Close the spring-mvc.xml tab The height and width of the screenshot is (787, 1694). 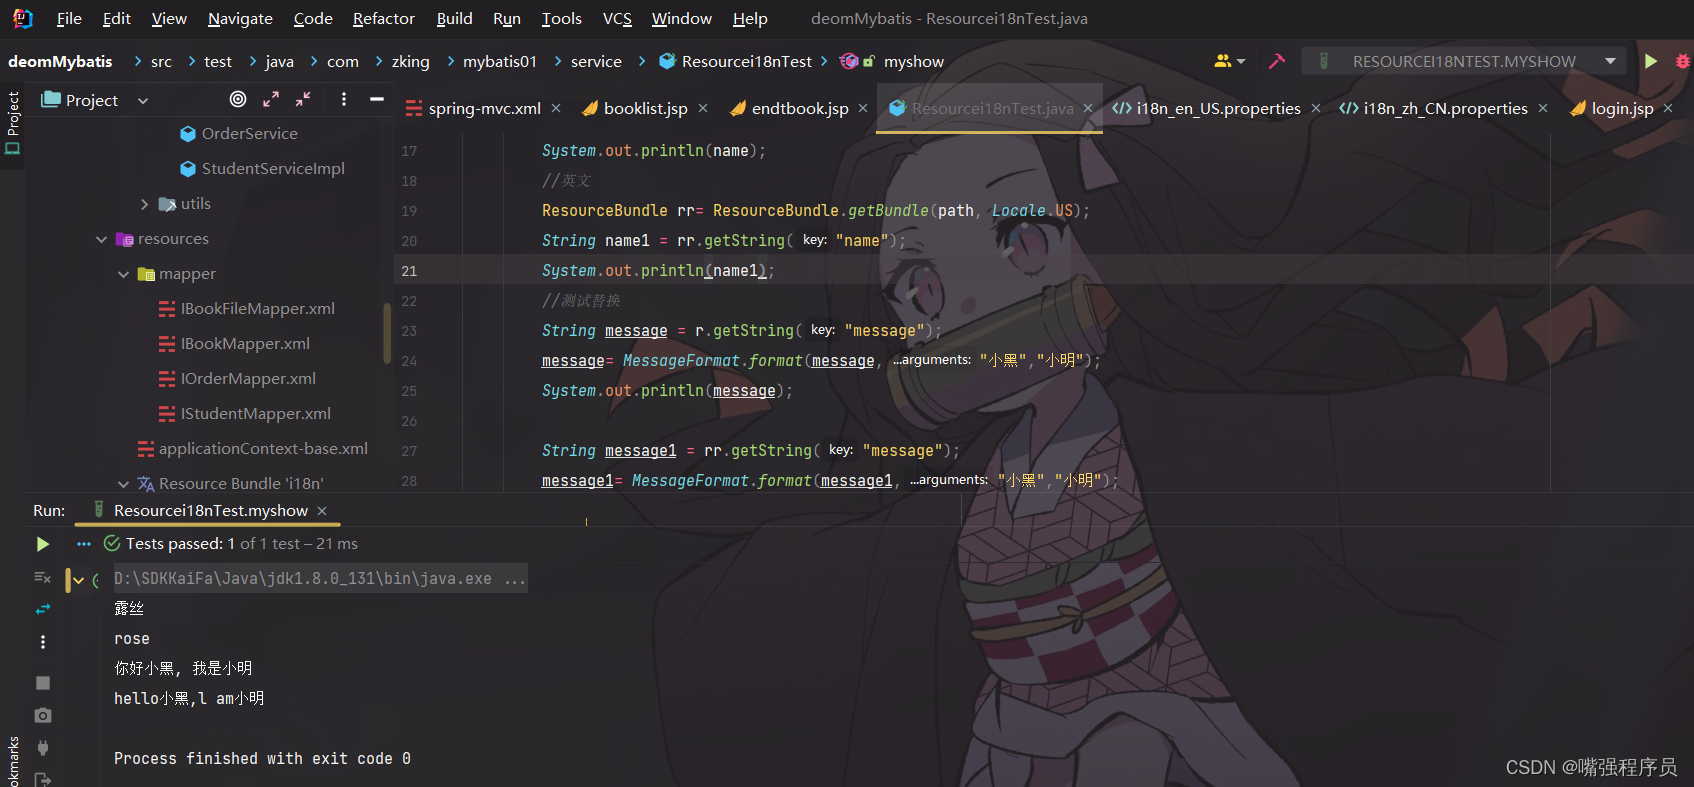(556, 108)
